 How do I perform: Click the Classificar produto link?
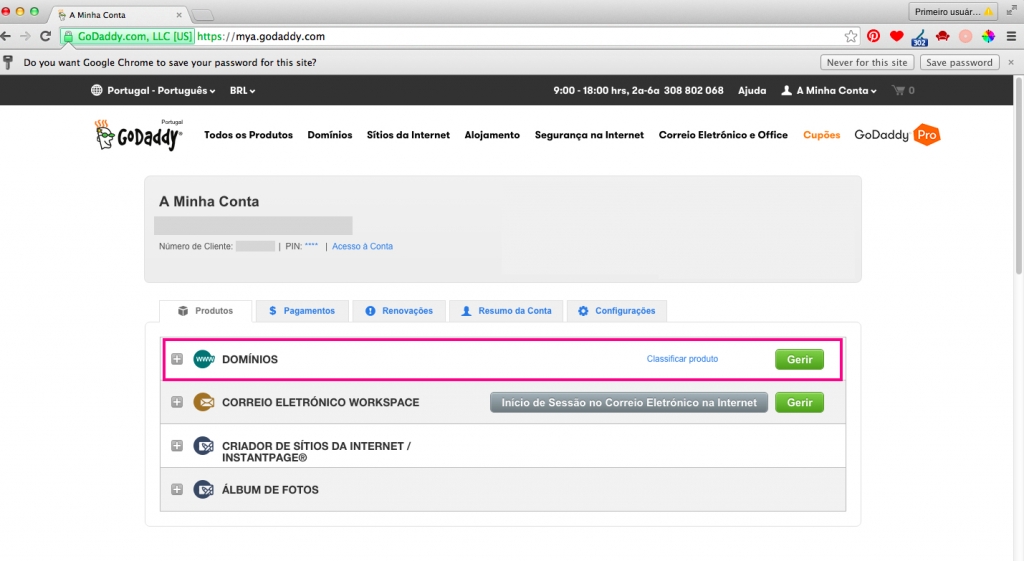[682, 359]
